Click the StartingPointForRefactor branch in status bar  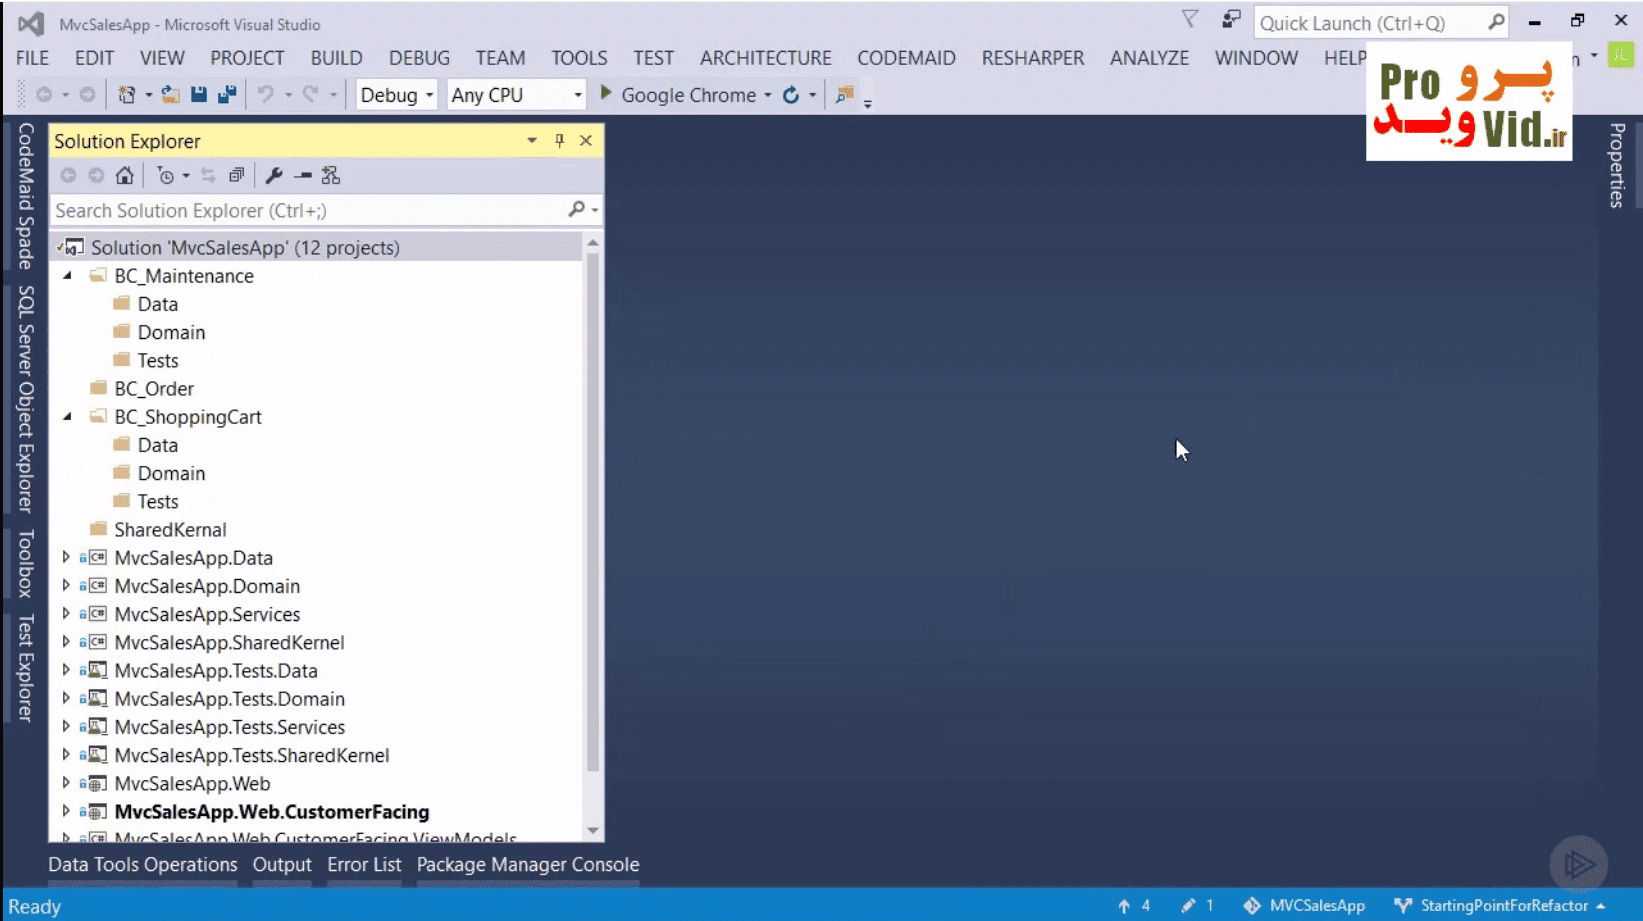(x=1500, y=905)
